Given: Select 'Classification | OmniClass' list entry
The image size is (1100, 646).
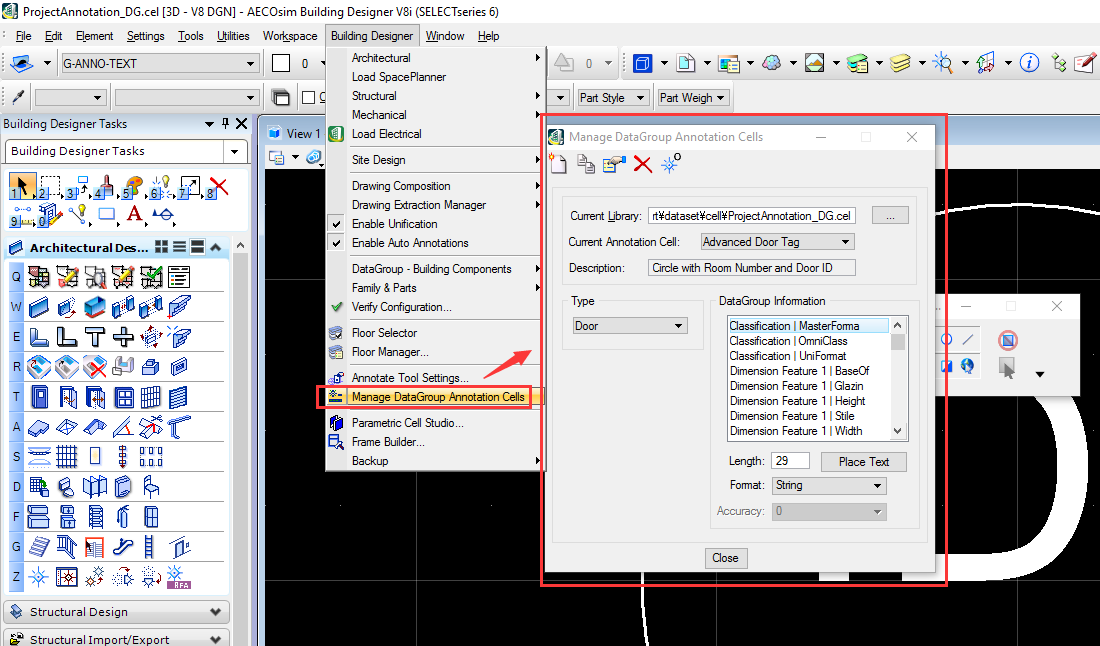Looking at the screenshot, I should coord(788,341).
